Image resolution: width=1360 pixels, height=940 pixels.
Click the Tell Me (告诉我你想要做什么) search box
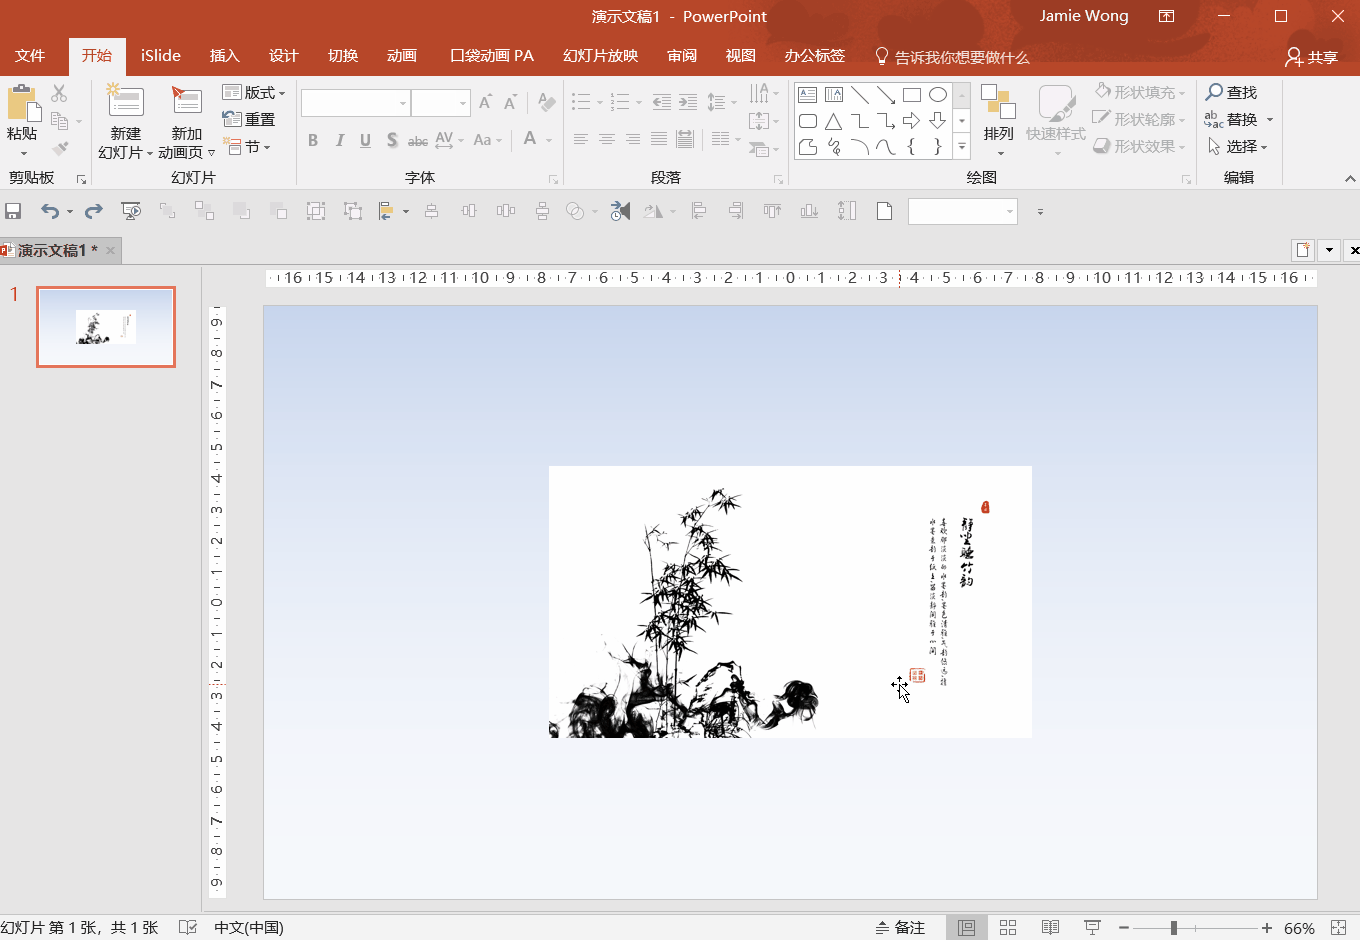952,57
